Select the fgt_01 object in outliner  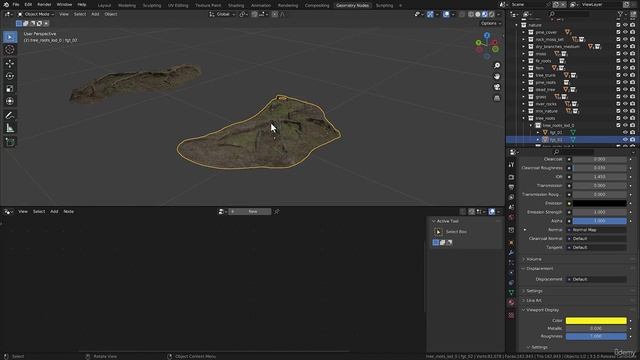pos(556,133)
